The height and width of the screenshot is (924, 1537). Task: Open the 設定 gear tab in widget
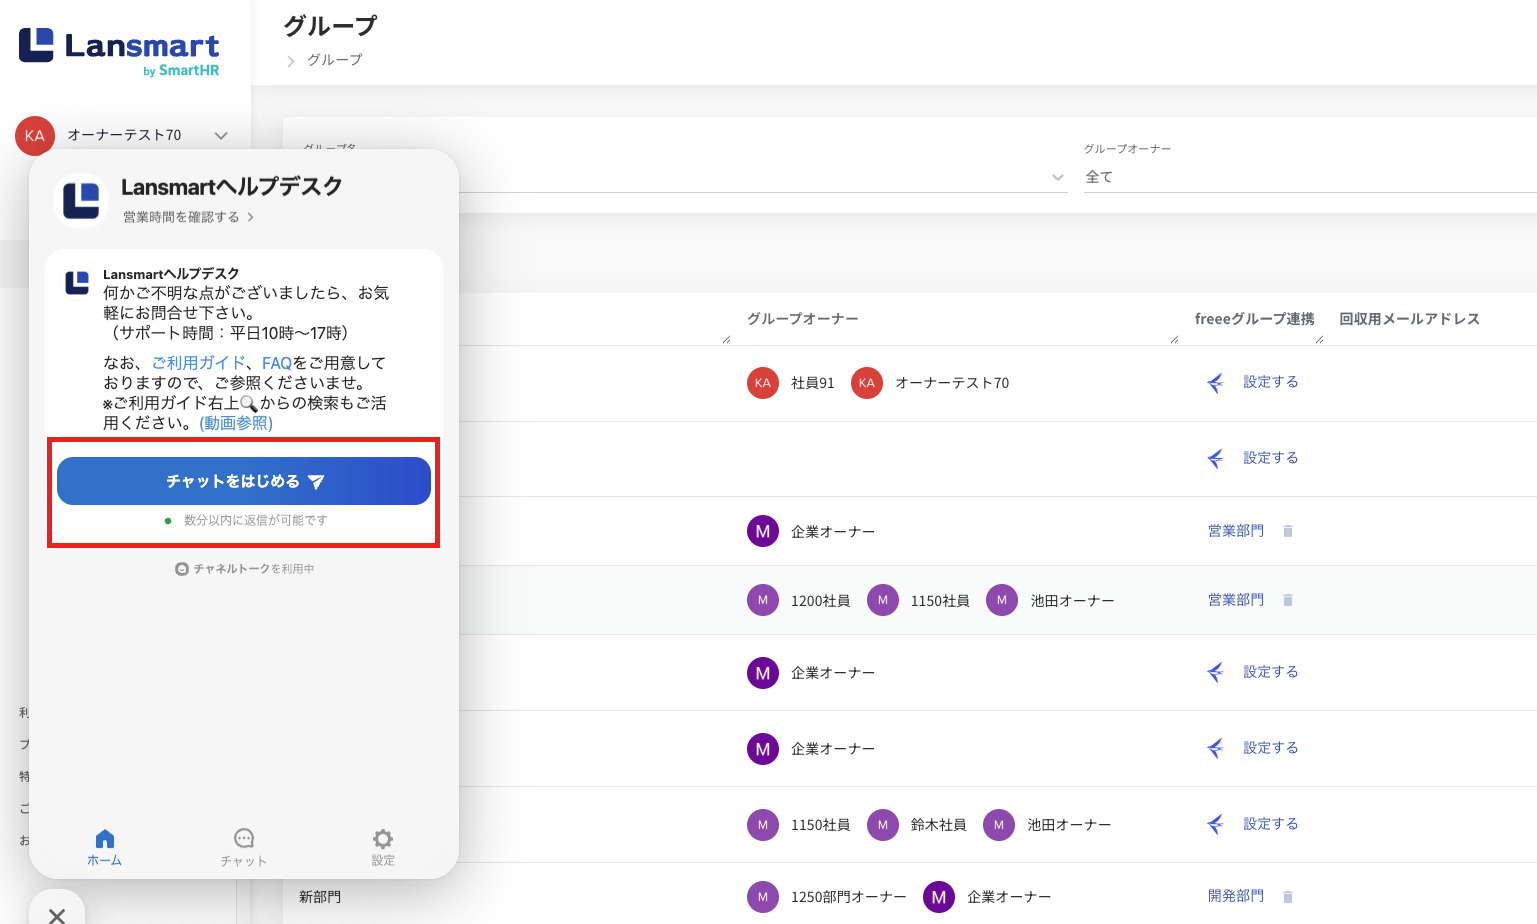pyautogui.click(x=383, y=846)
